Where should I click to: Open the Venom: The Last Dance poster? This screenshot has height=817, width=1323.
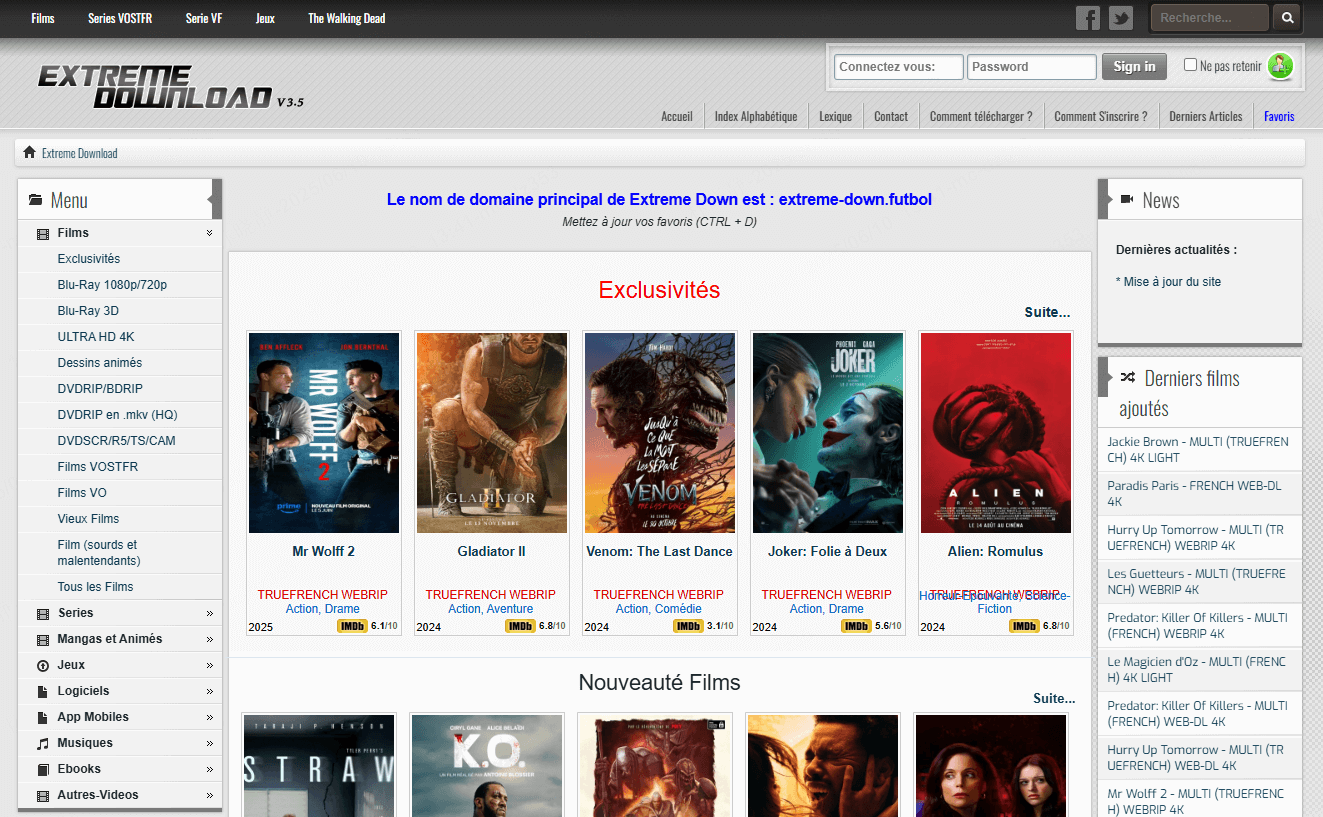point(660,433)
